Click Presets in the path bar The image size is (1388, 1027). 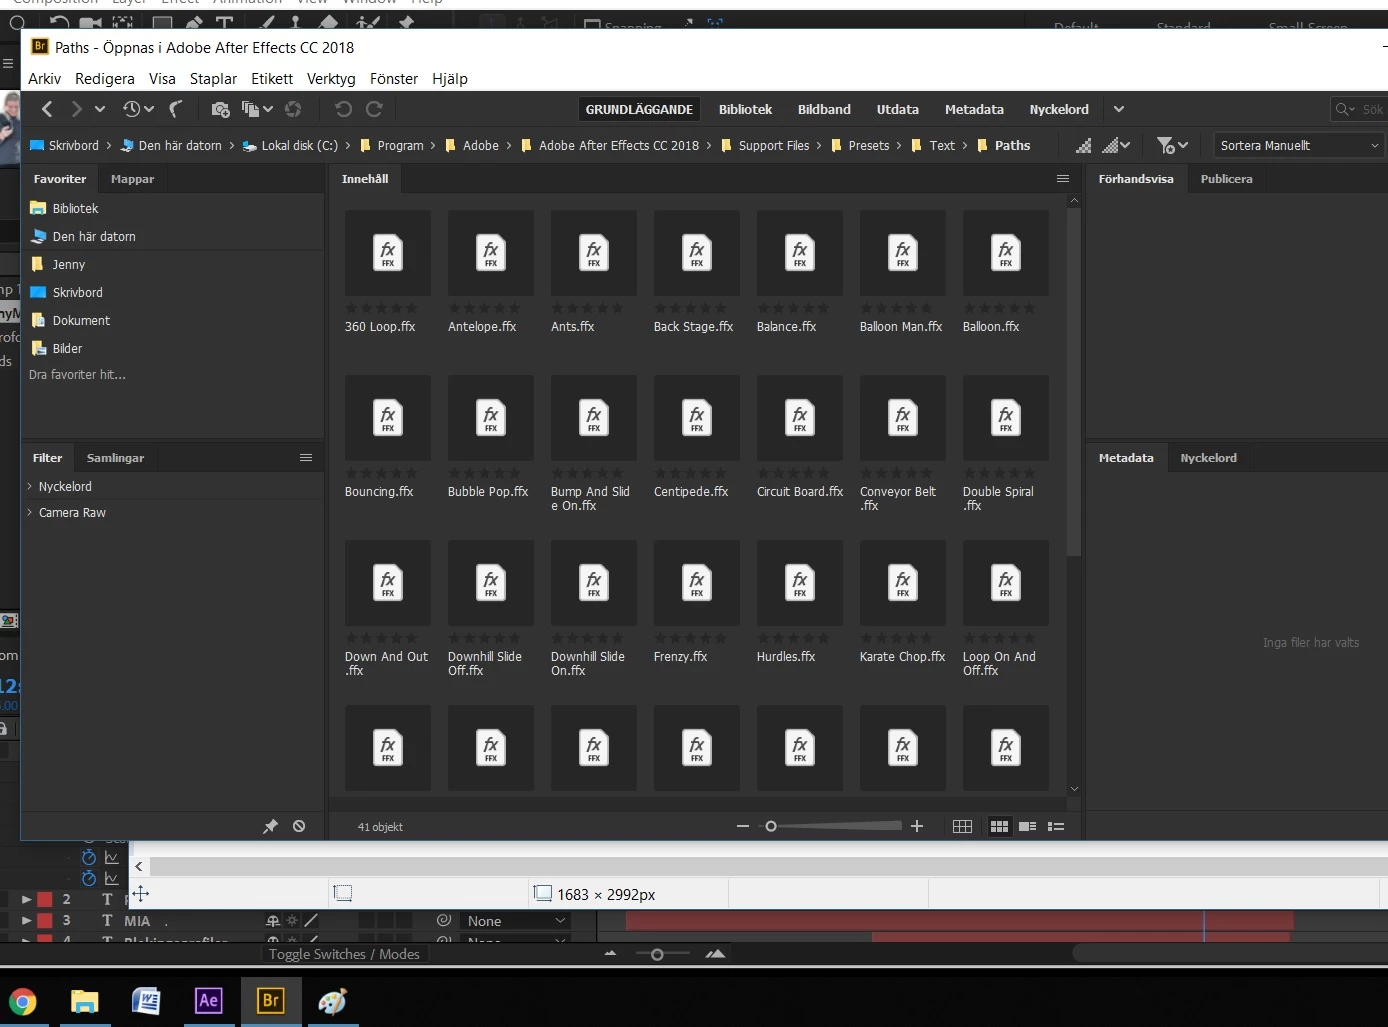coord(860,145)
